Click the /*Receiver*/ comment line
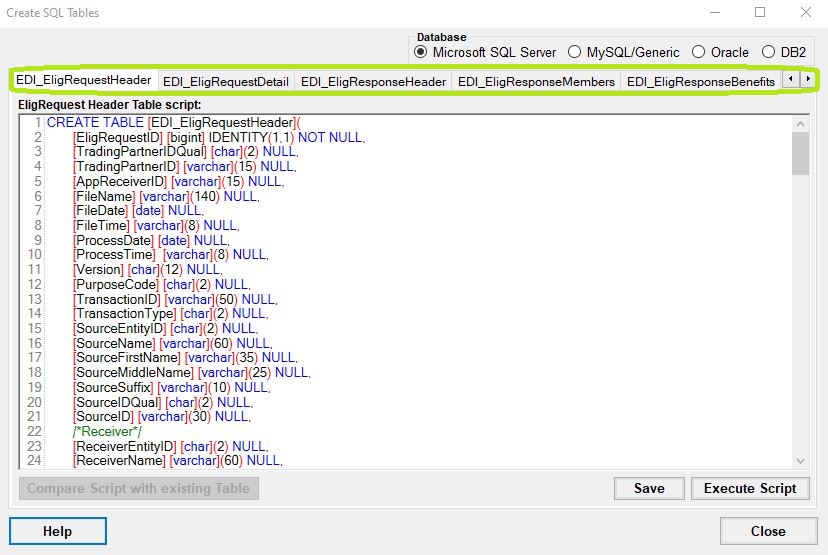The image size is (828, 555). tap(107, 431)
